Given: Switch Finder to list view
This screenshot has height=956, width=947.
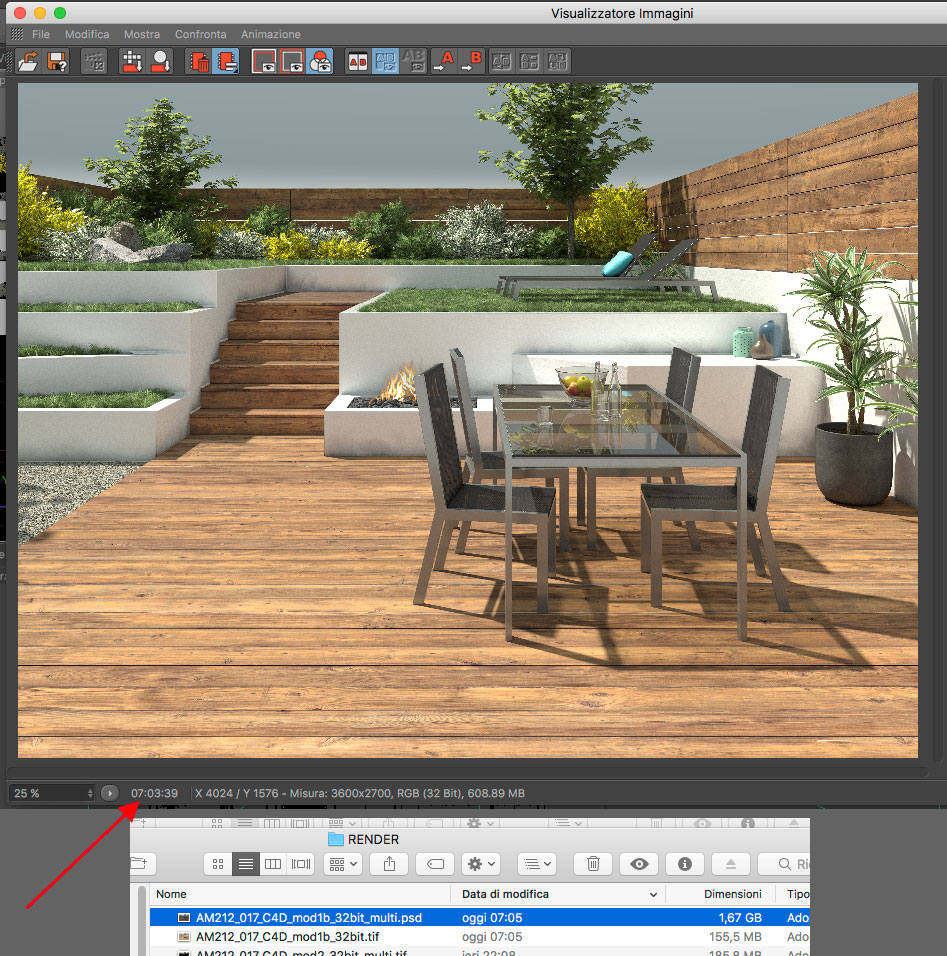Looking at the screenshot, I should coord(246,864).
